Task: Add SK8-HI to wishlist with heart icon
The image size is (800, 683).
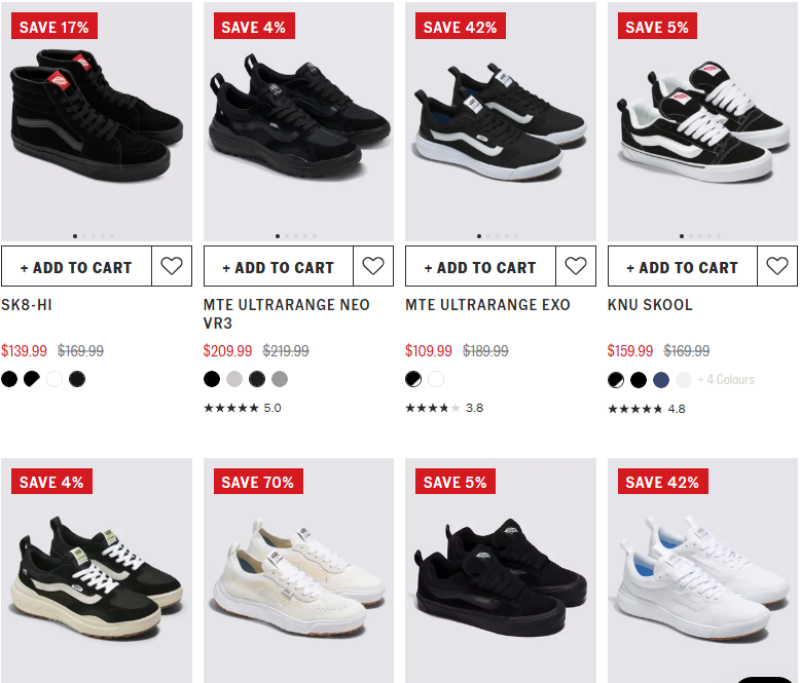Action: pos(171,266)
